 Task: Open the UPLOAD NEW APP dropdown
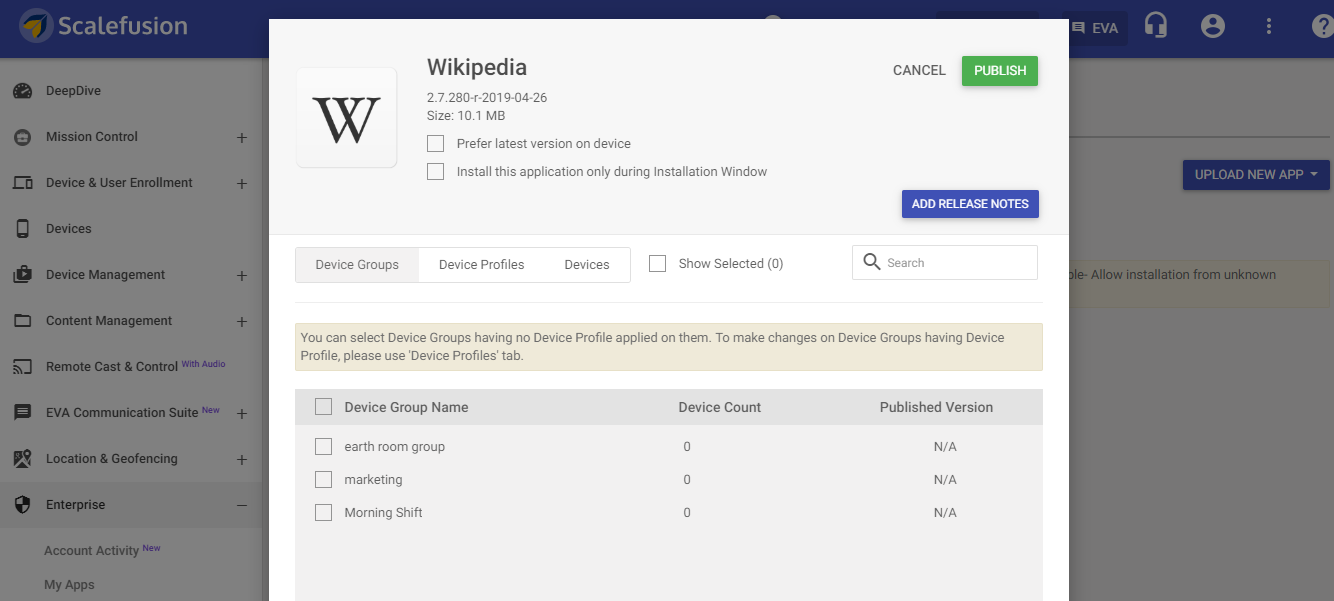[1256, 175]
